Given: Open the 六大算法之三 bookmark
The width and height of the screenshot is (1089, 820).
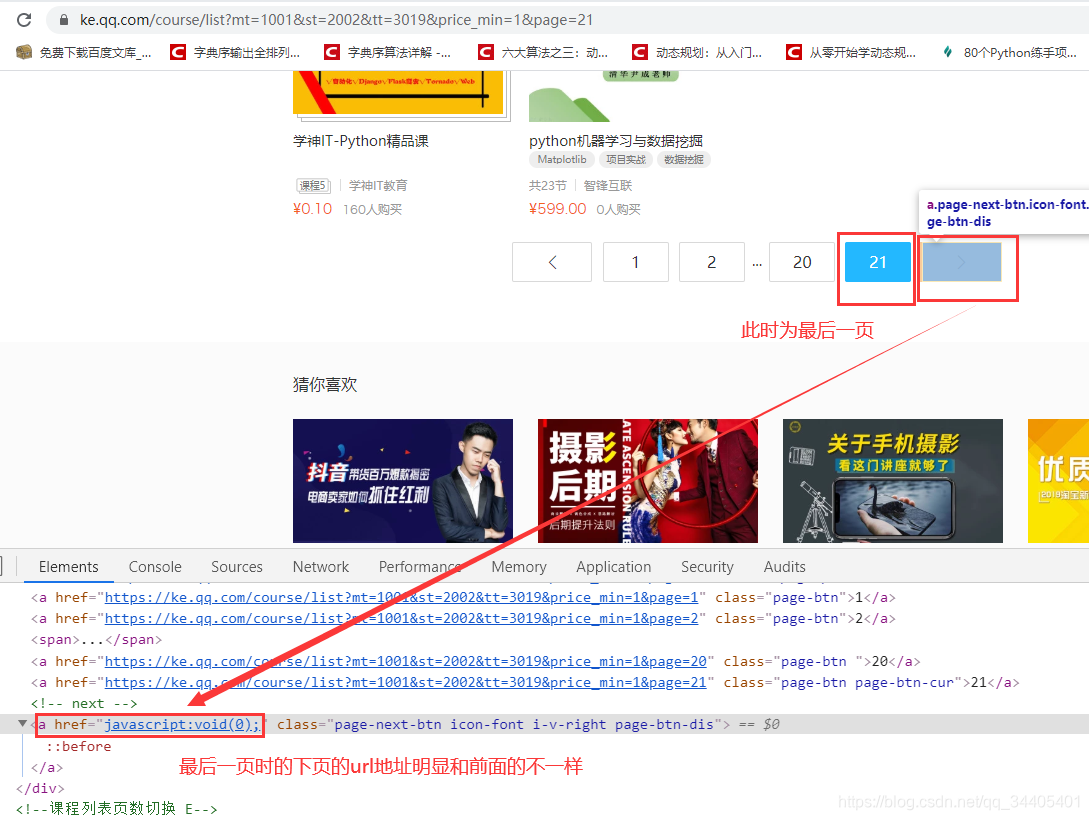Looking at the screenshot, I should [x=543, y=52].
